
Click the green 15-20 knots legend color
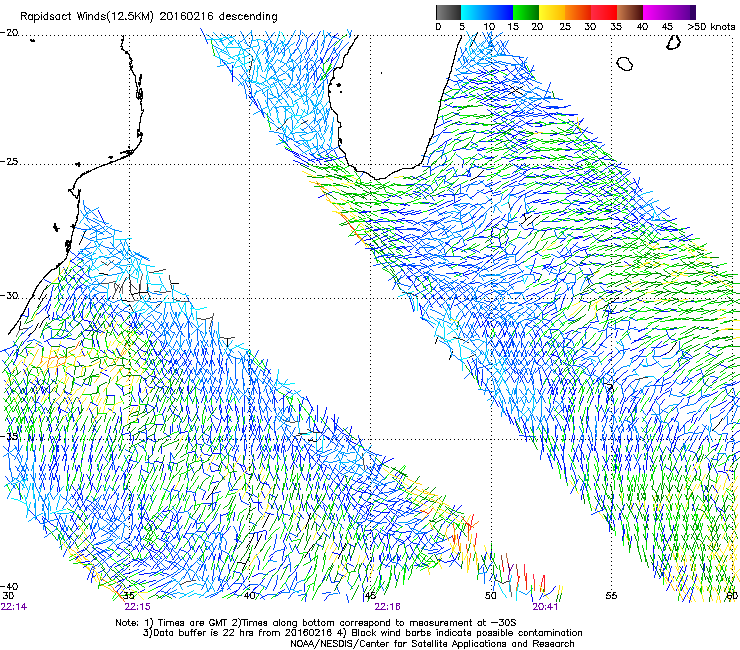coord(526,12)
